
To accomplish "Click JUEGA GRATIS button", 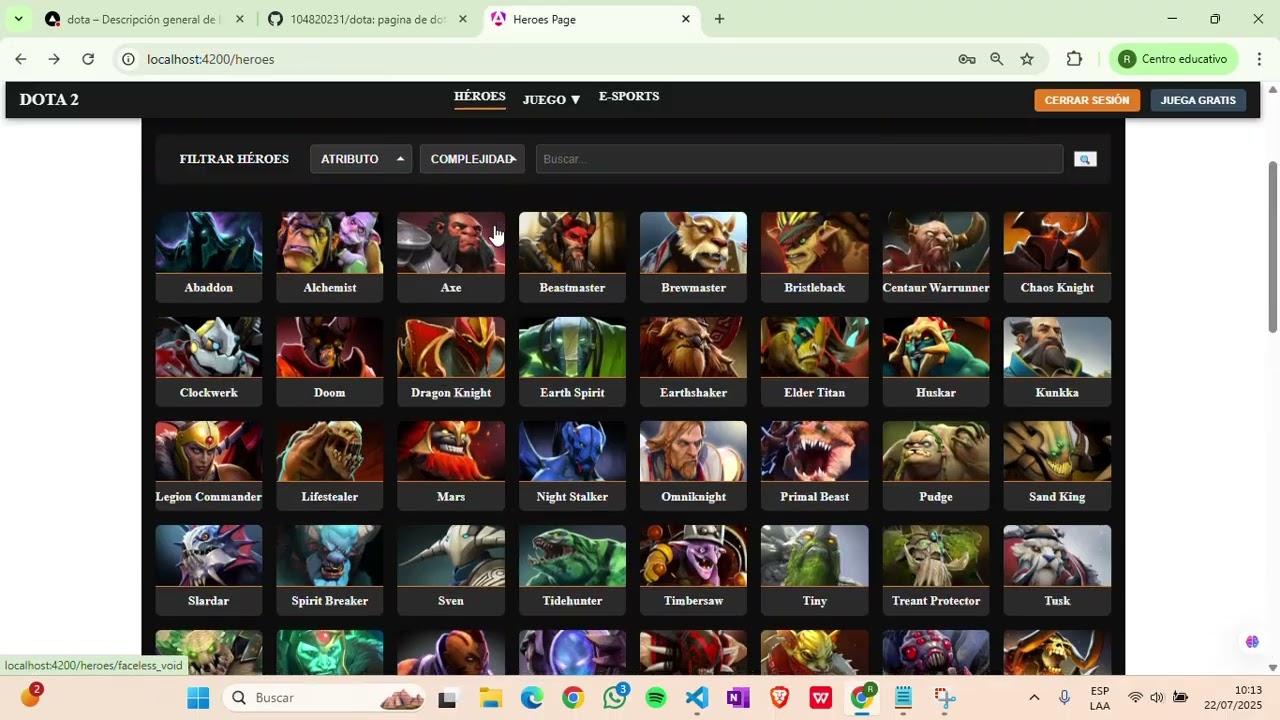I will click(x=1198, y=100).
